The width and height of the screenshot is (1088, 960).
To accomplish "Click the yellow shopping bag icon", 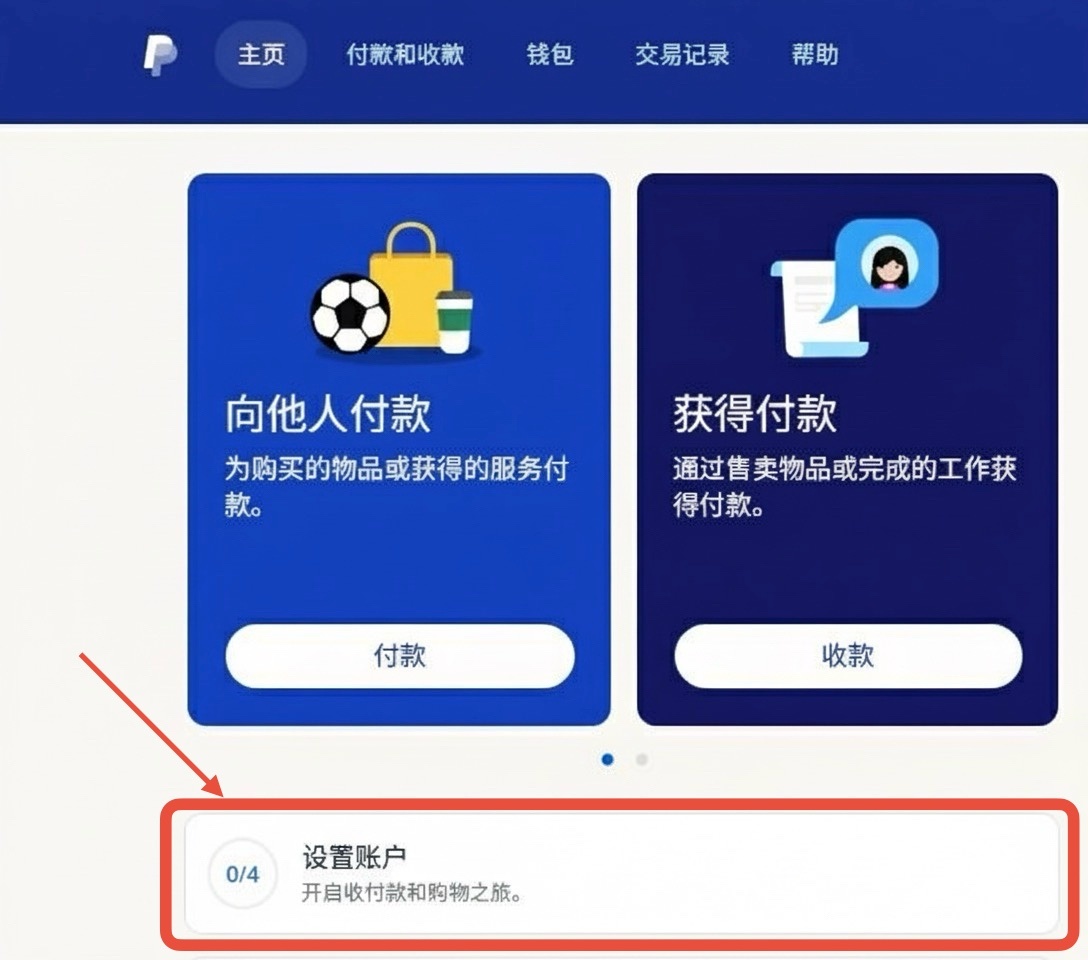I will tap(411, 284).
